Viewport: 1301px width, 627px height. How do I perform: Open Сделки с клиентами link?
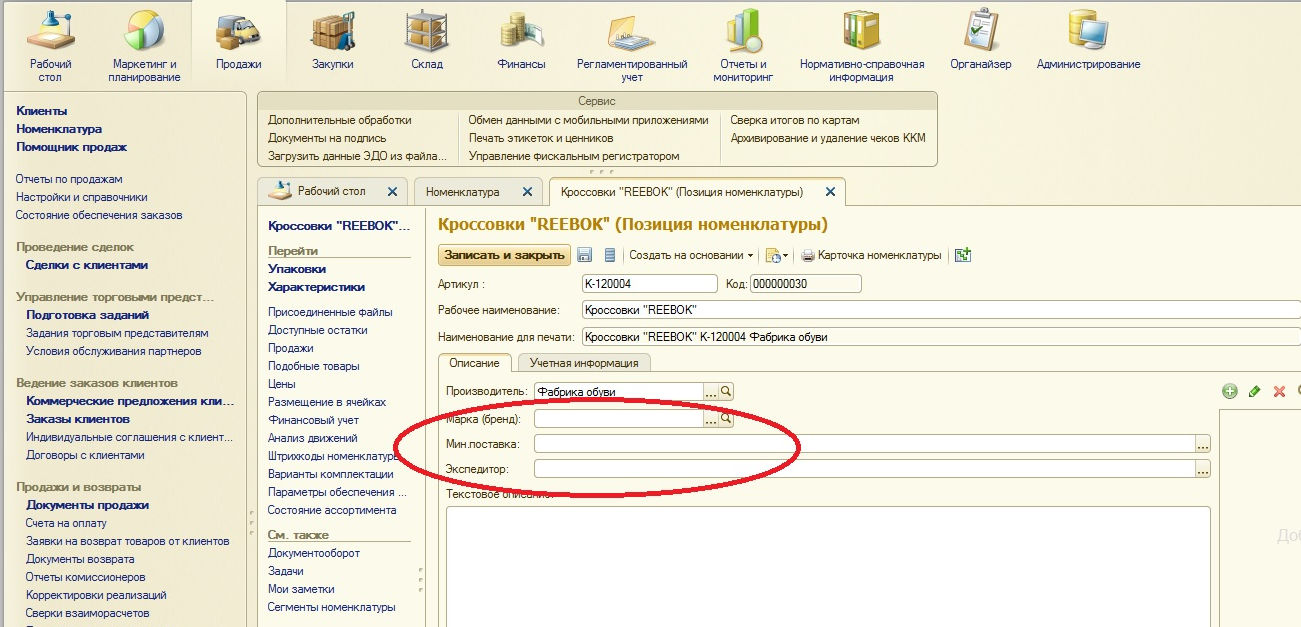point(87,265)
